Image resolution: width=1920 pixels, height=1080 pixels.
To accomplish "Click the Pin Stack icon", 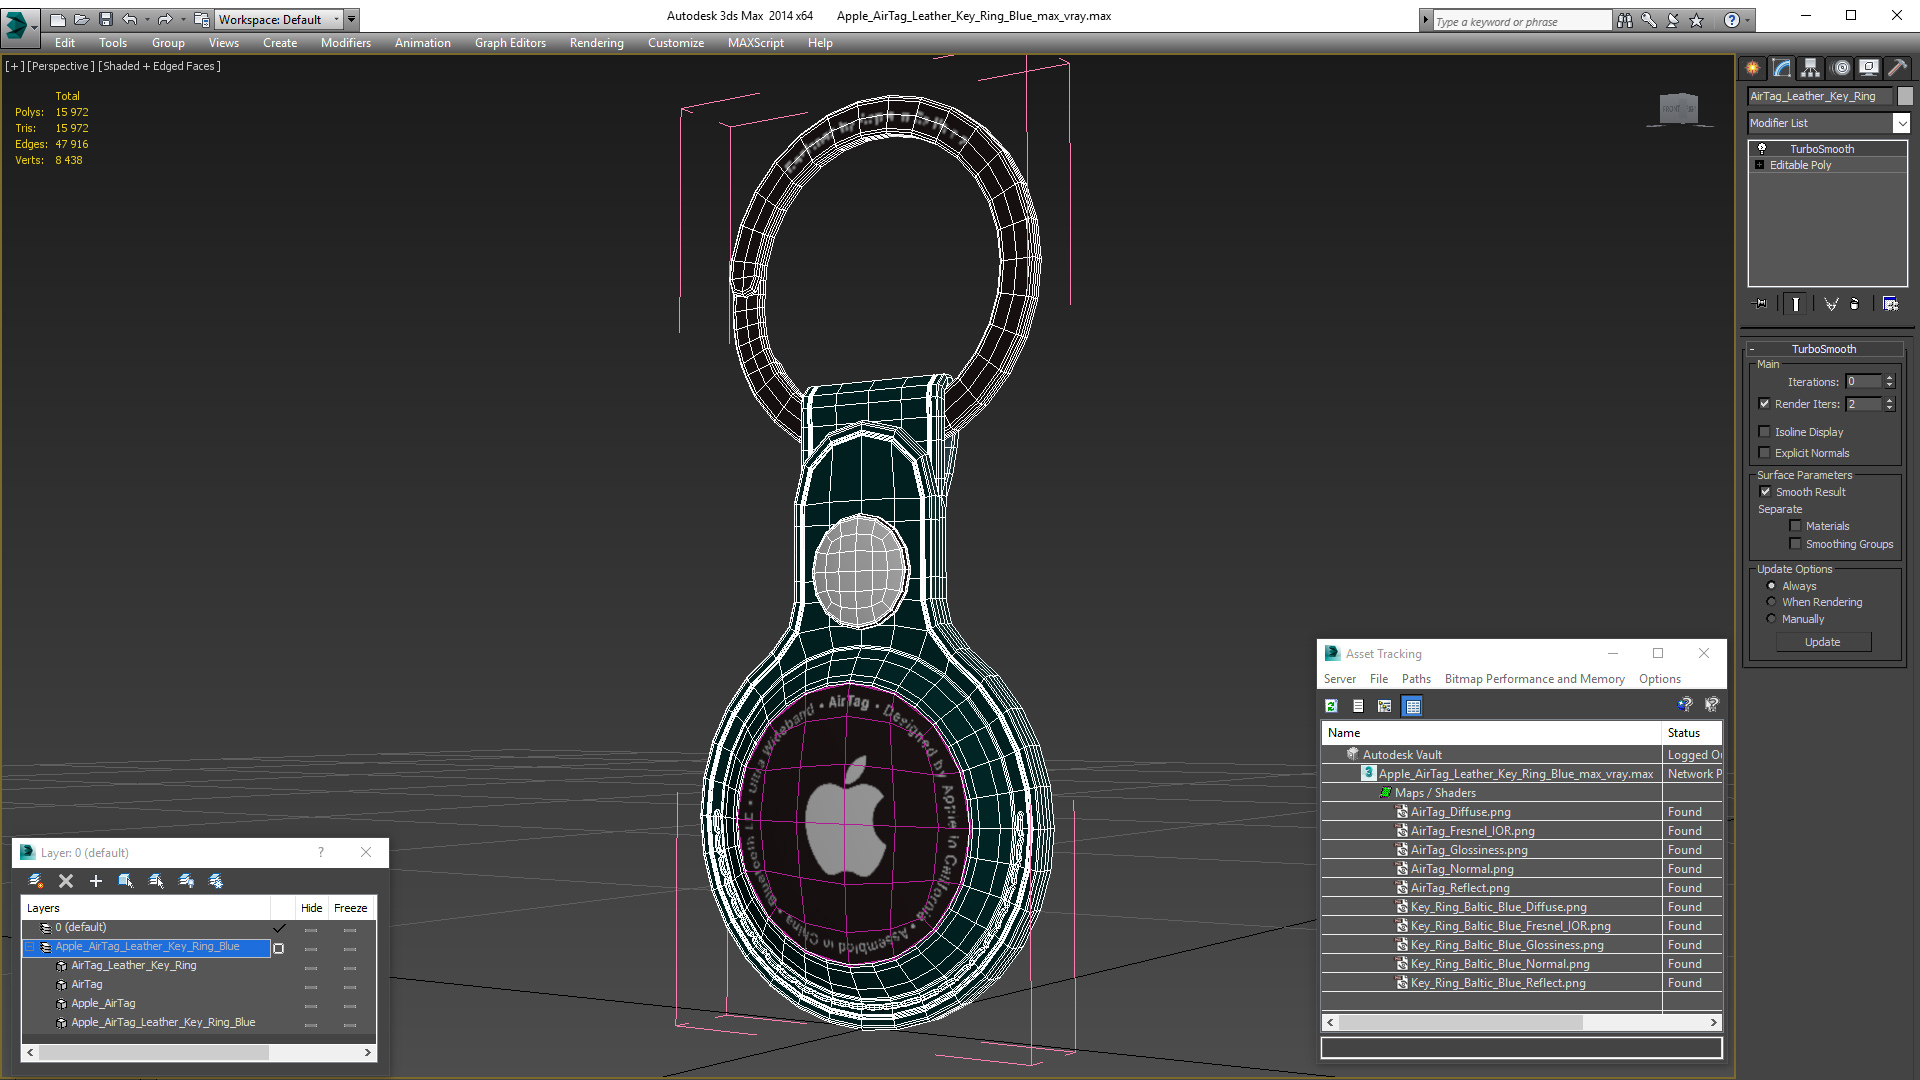I will [x=1761, y=304].
